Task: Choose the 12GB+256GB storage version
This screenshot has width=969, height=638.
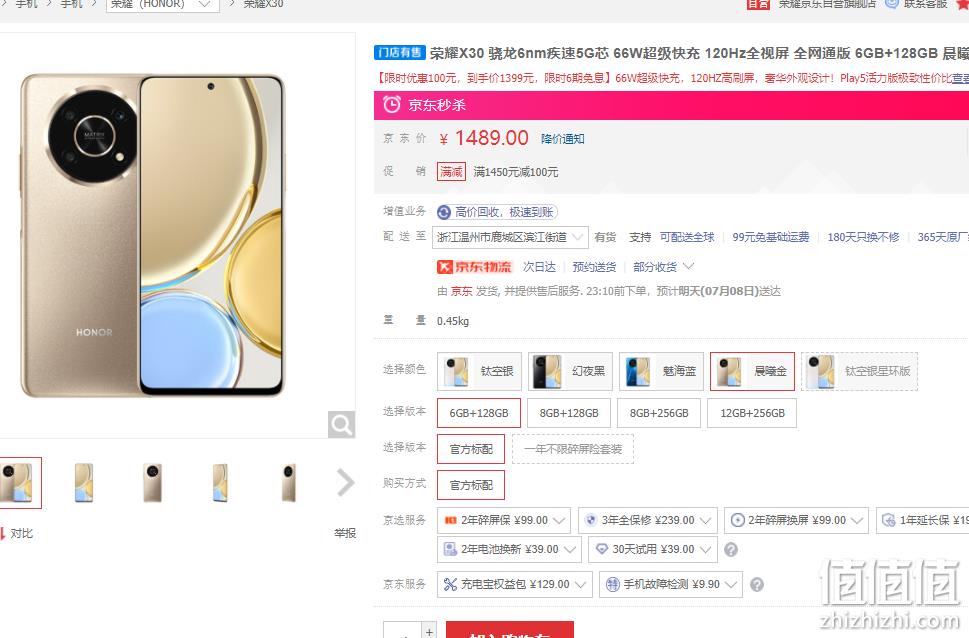Action: pos(752,413)
